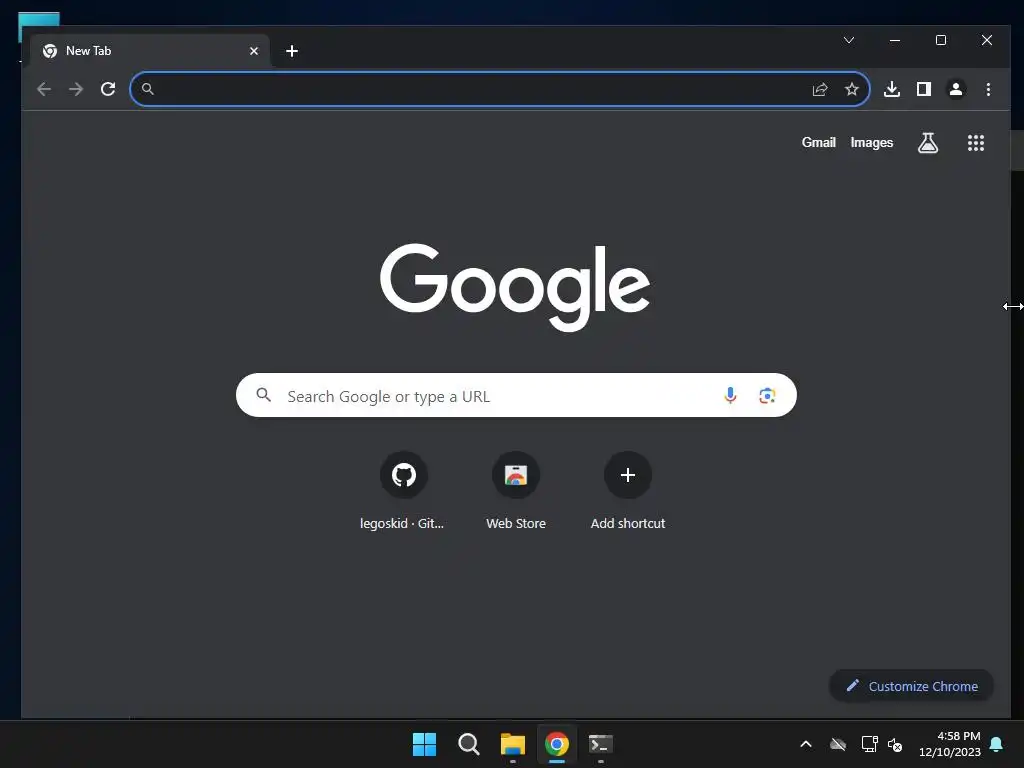Screen dimensions: 1024x768
Task: Open taskbar Search
Action: [469, 744]
